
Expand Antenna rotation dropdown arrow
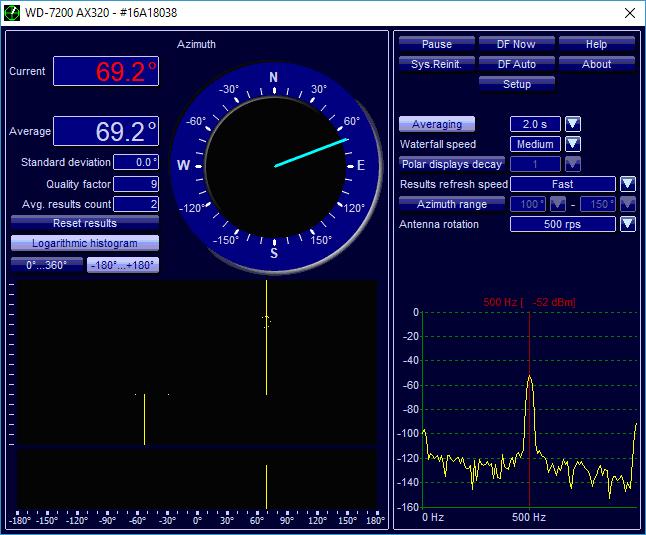pyautogui.click(x=627, y=224)
